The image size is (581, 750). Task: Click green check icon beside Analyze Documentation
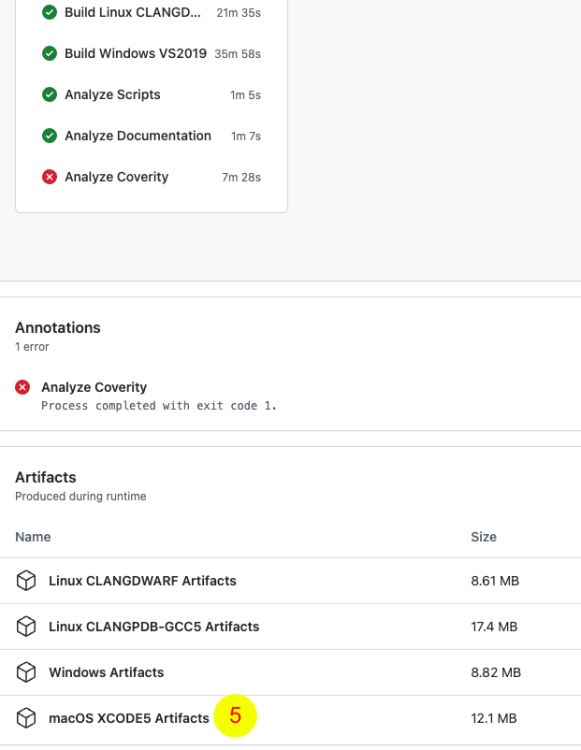(x=49, y=136)
